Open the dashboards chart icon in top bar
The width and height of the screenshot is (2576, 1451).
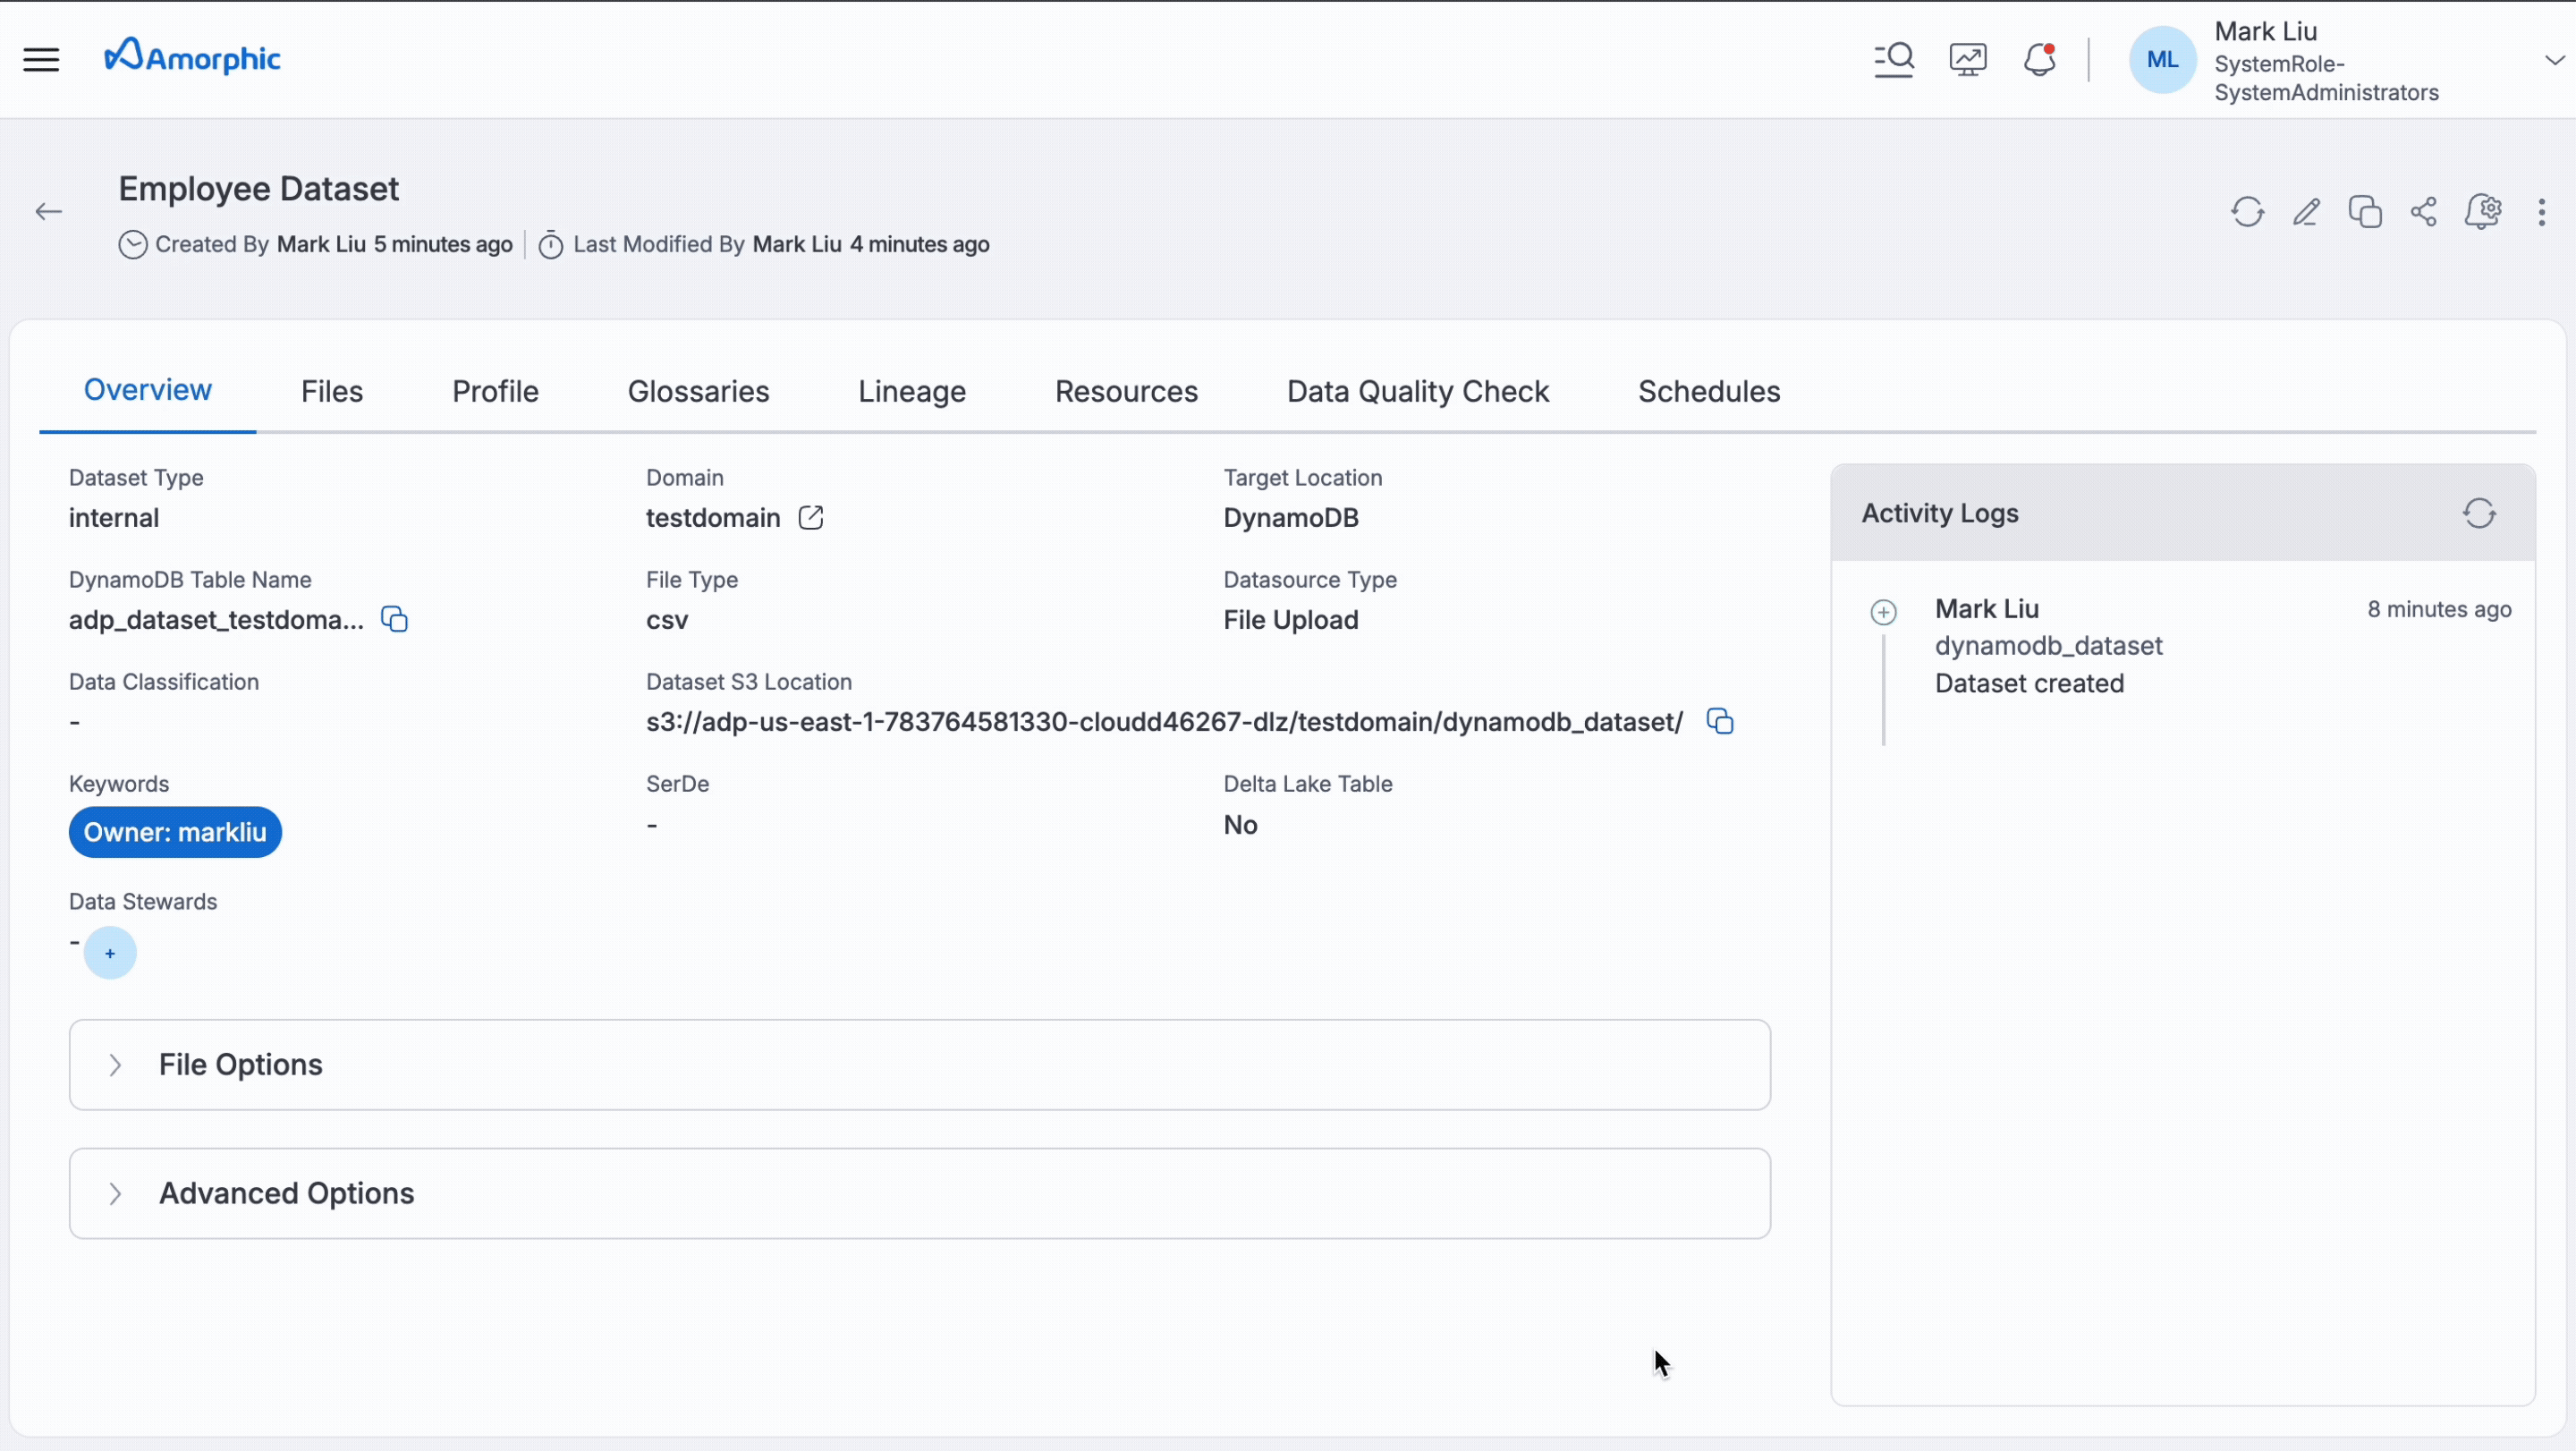1967,59
